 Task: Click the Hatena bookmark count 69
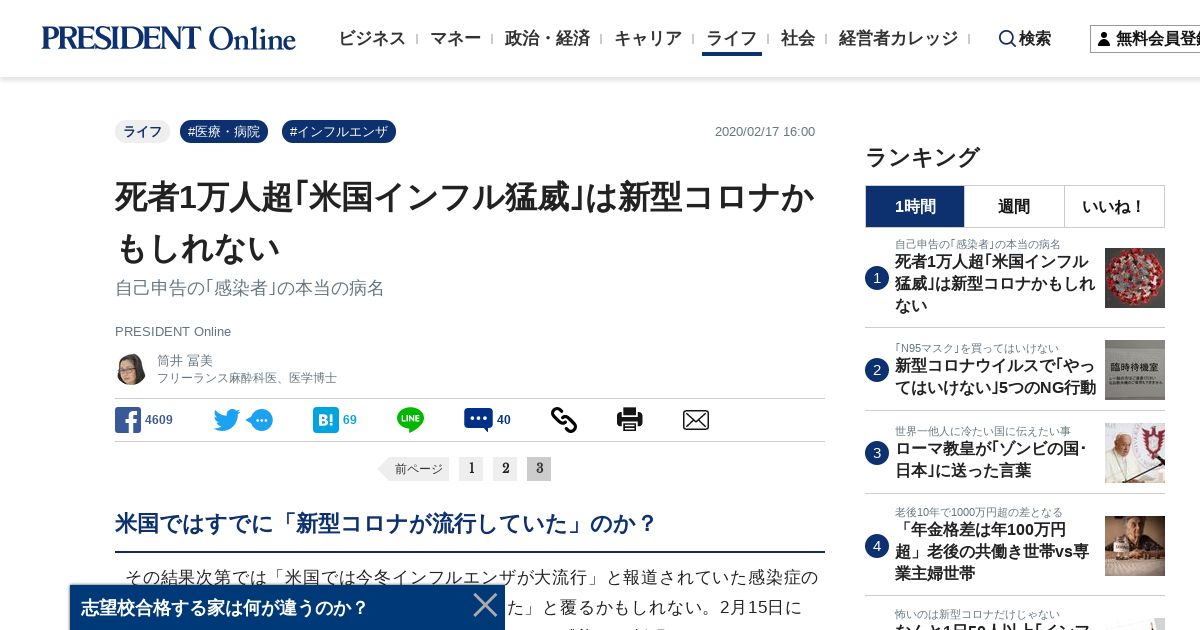pyautogui.click(x=350, y=420)
